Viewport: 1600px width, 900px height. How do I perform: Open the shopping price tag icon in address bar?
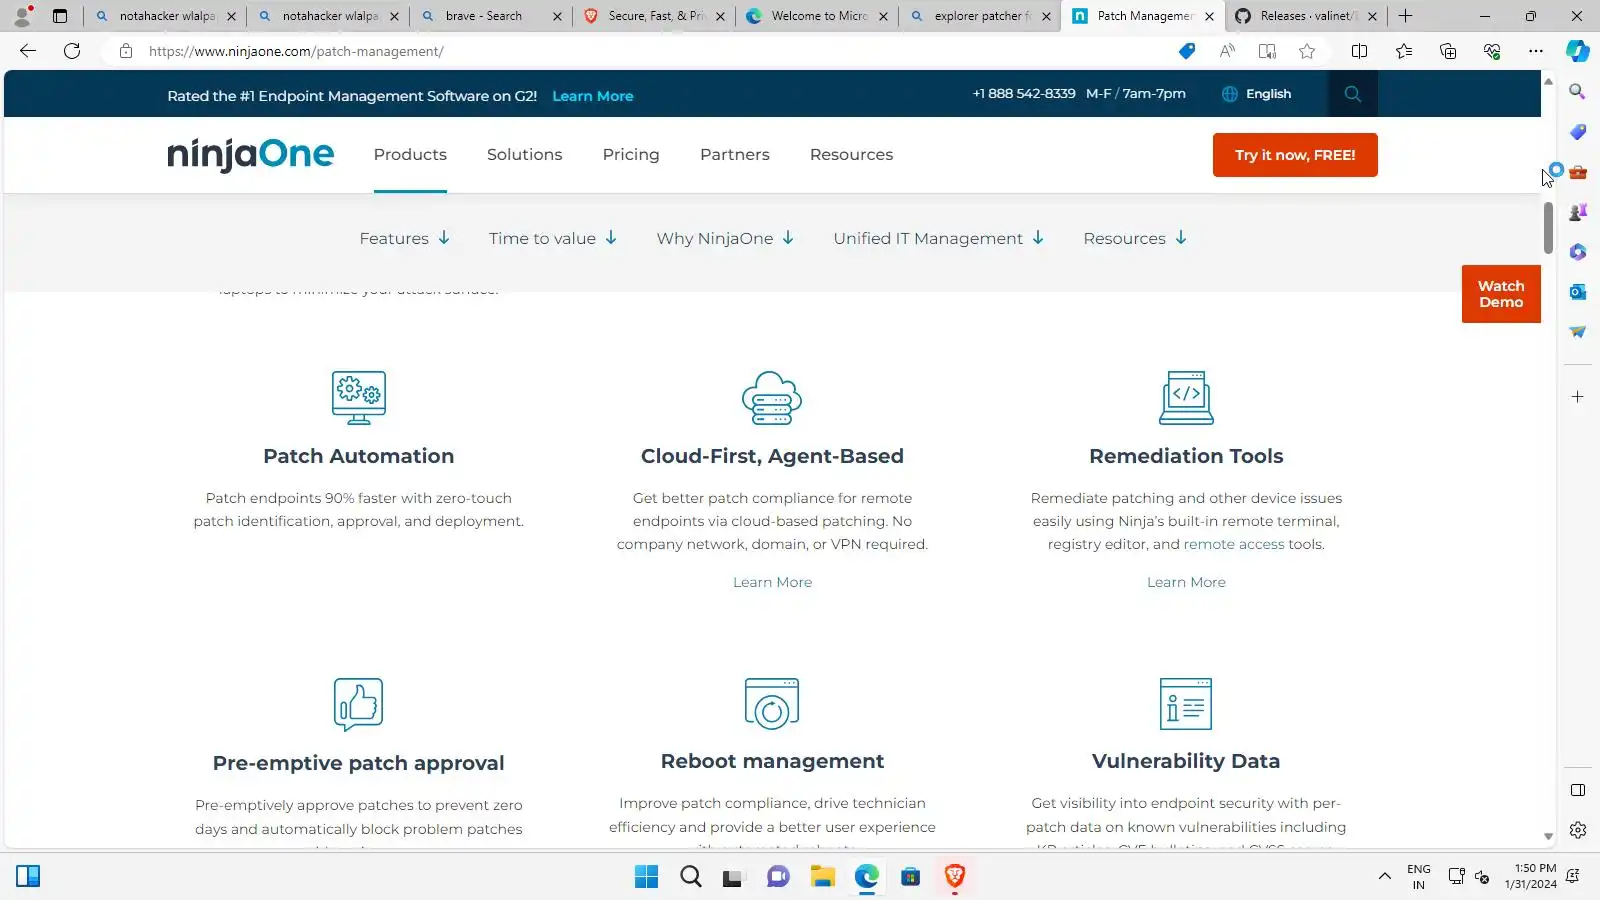(x=1187, y=51)
